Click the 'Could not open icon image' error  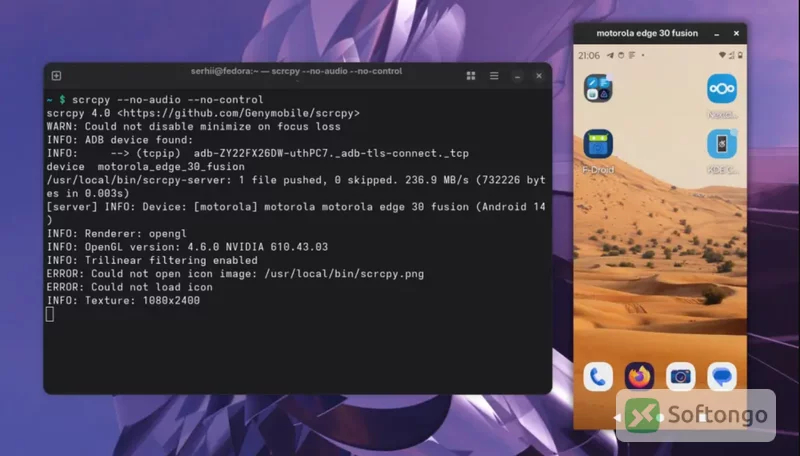coord(235,274)
